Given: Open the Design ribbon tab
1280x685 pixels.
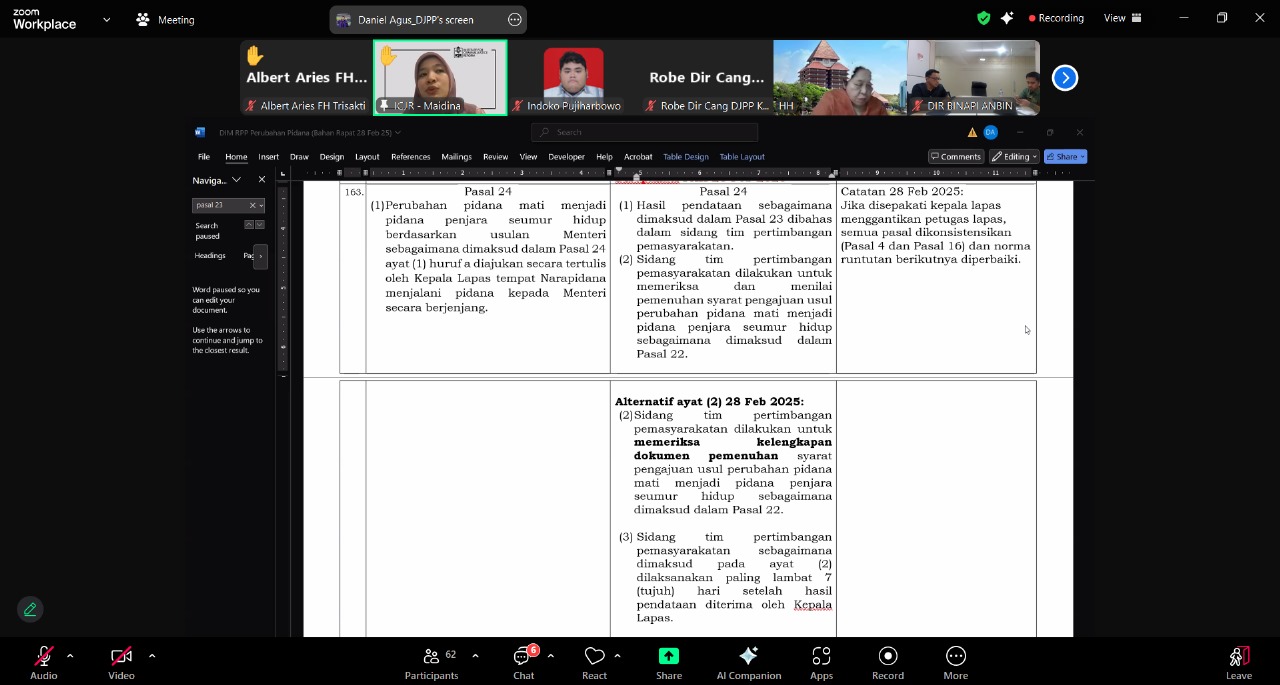Looking at the screenshot, I should tap(331, 157).
